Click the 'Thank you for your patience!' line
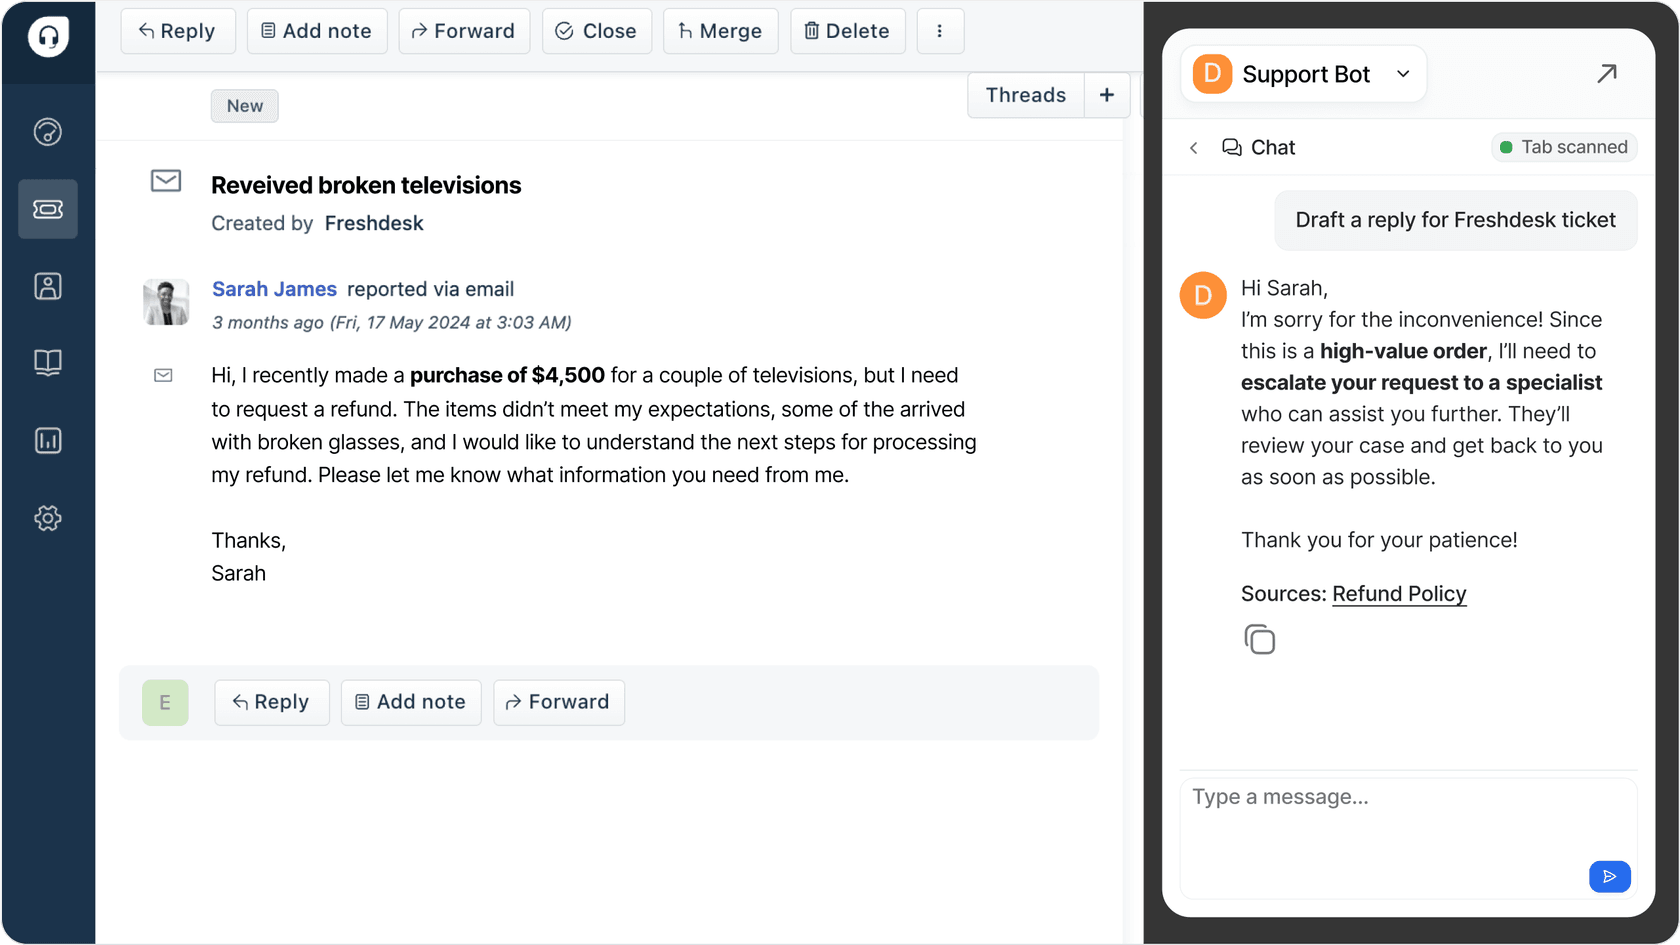This screenshot has width=1680, height=945. coord(1379,540)
